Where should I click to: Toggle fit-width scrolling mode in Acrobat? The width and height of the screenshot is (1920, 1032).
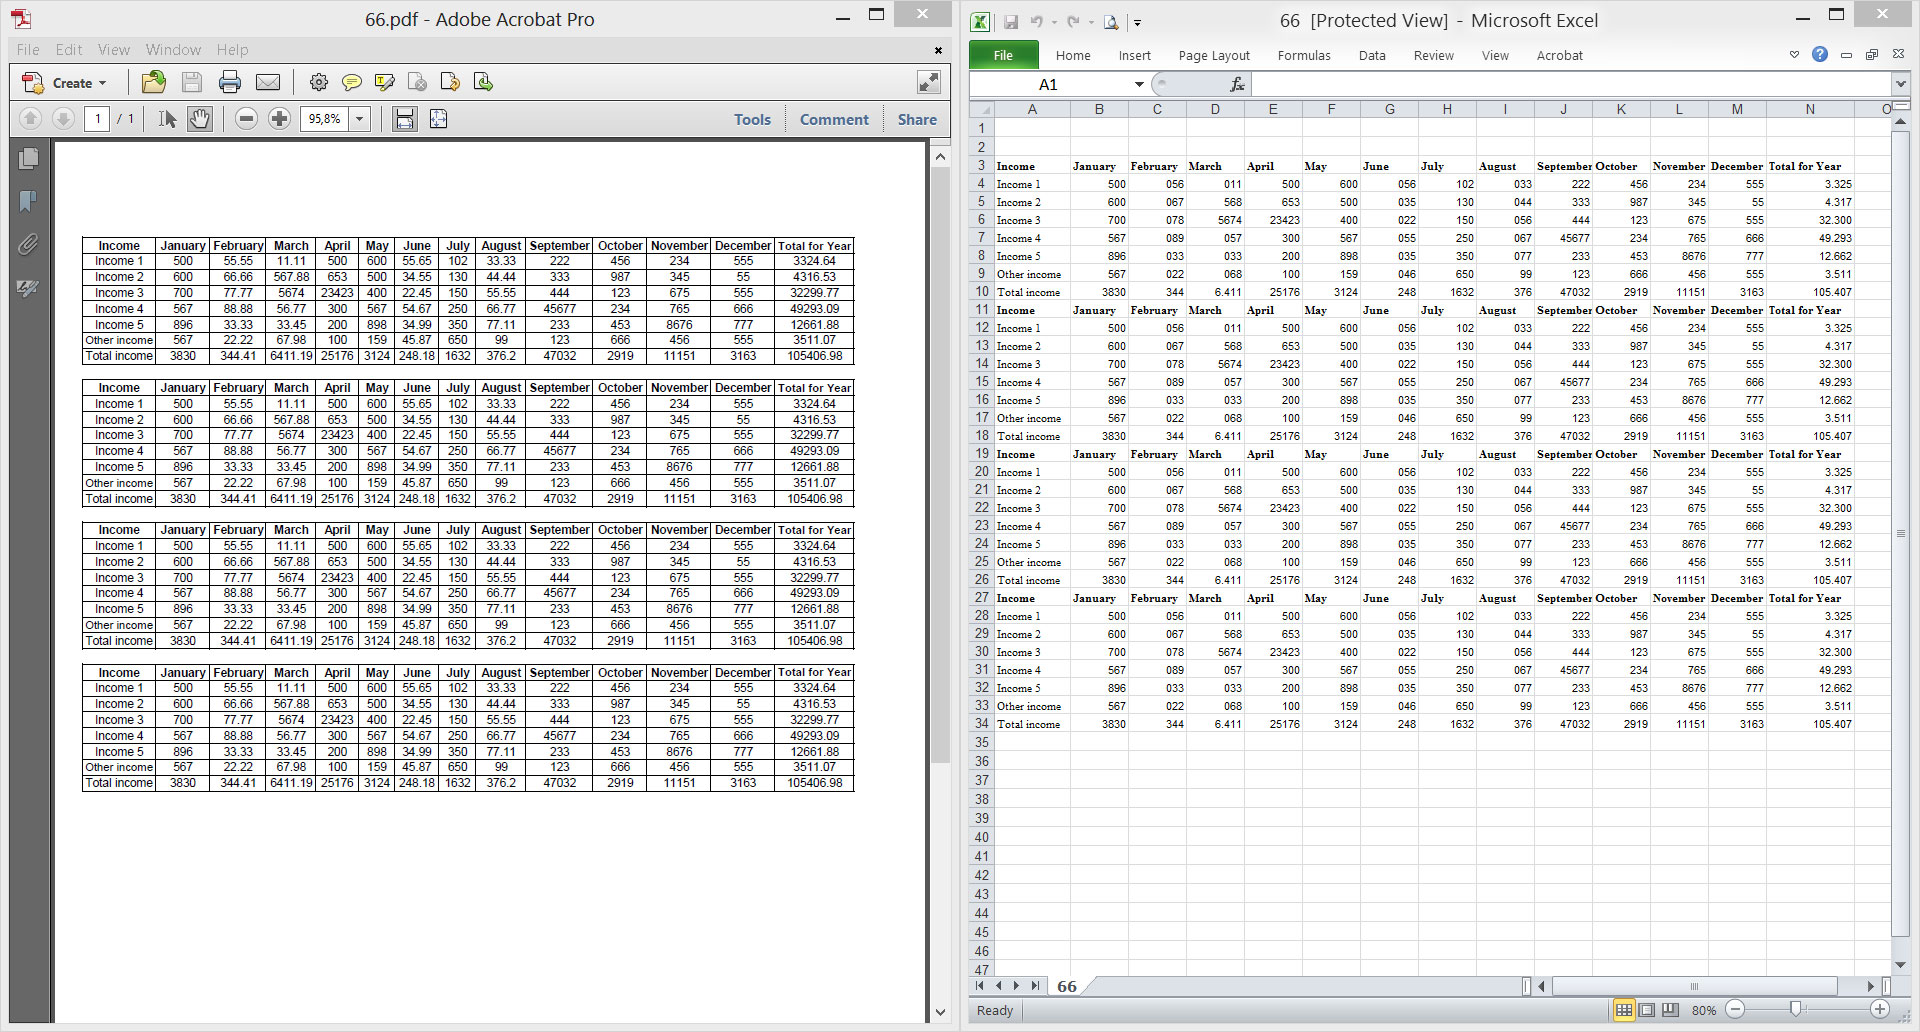pyautogui.click(x=404, y=119)
